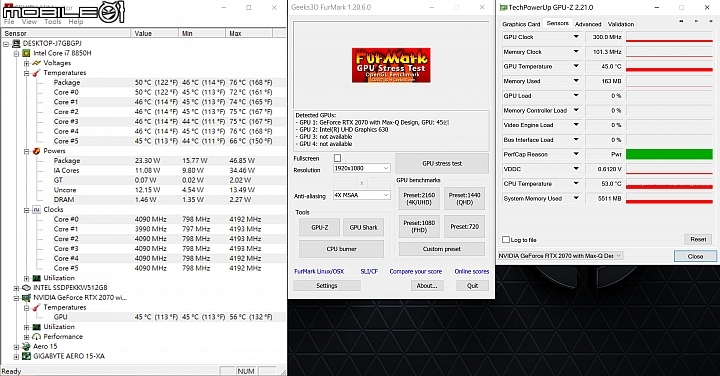Viewport: 720px width, 376px height.
Task: Switch to the Advanced tab in GPU-Z
Action: [588, 24]
